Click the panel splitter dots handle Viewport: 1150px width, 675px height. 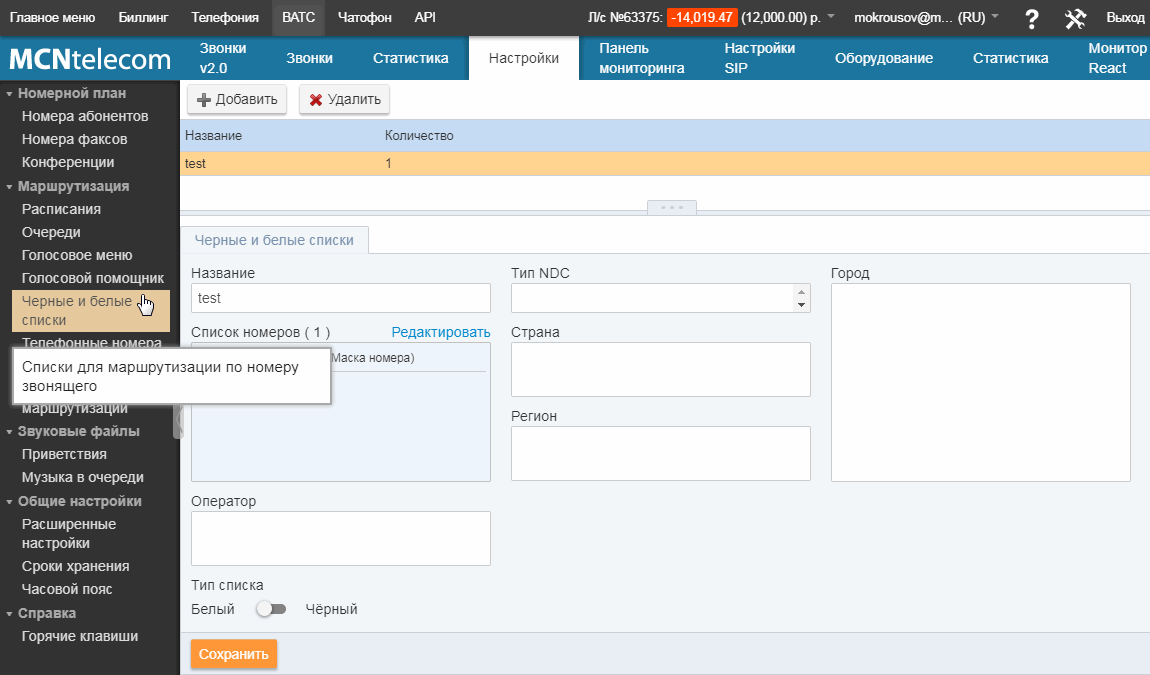click(672, 208)
